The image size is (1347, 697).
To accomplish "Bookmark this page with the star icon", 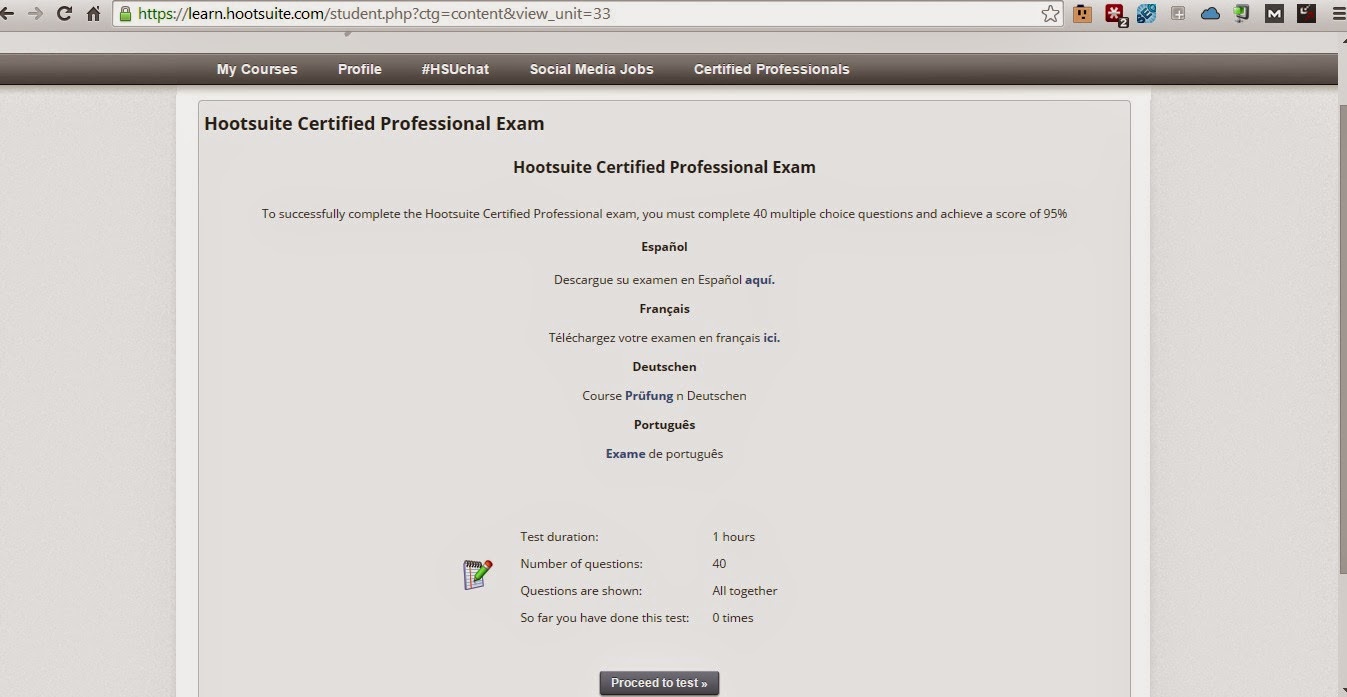I will [x=1050, y=14].
